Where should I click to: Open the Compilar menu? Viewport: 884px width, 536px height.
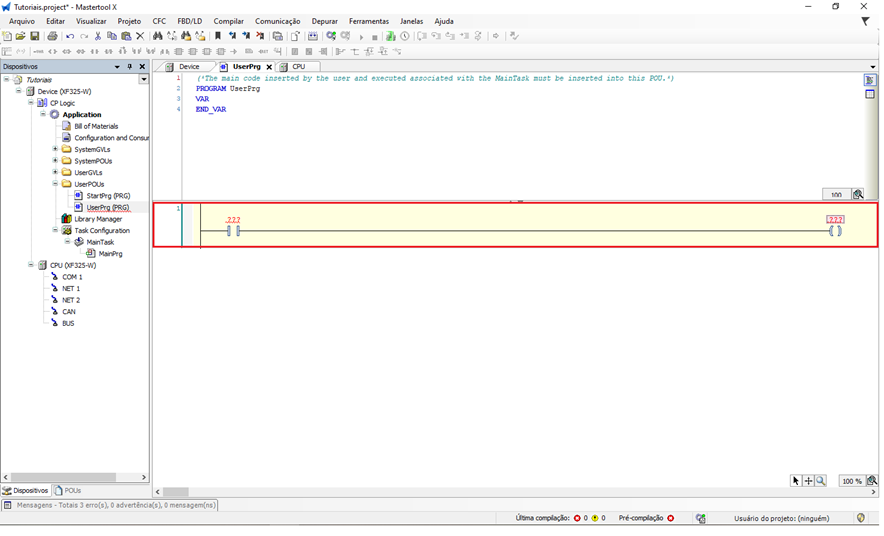coord(228,21)
